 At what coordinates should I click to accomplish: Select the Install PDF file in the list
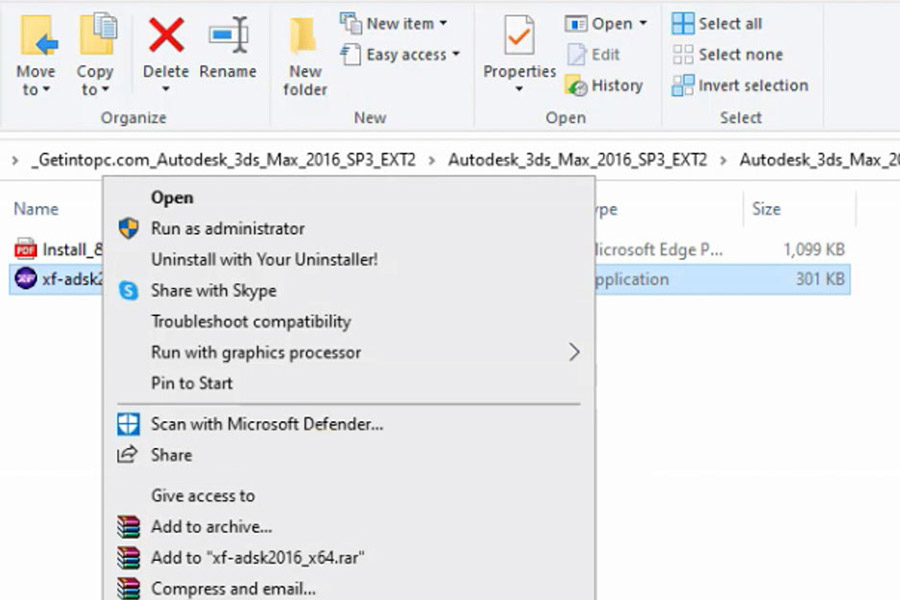(x=57, y=250)
